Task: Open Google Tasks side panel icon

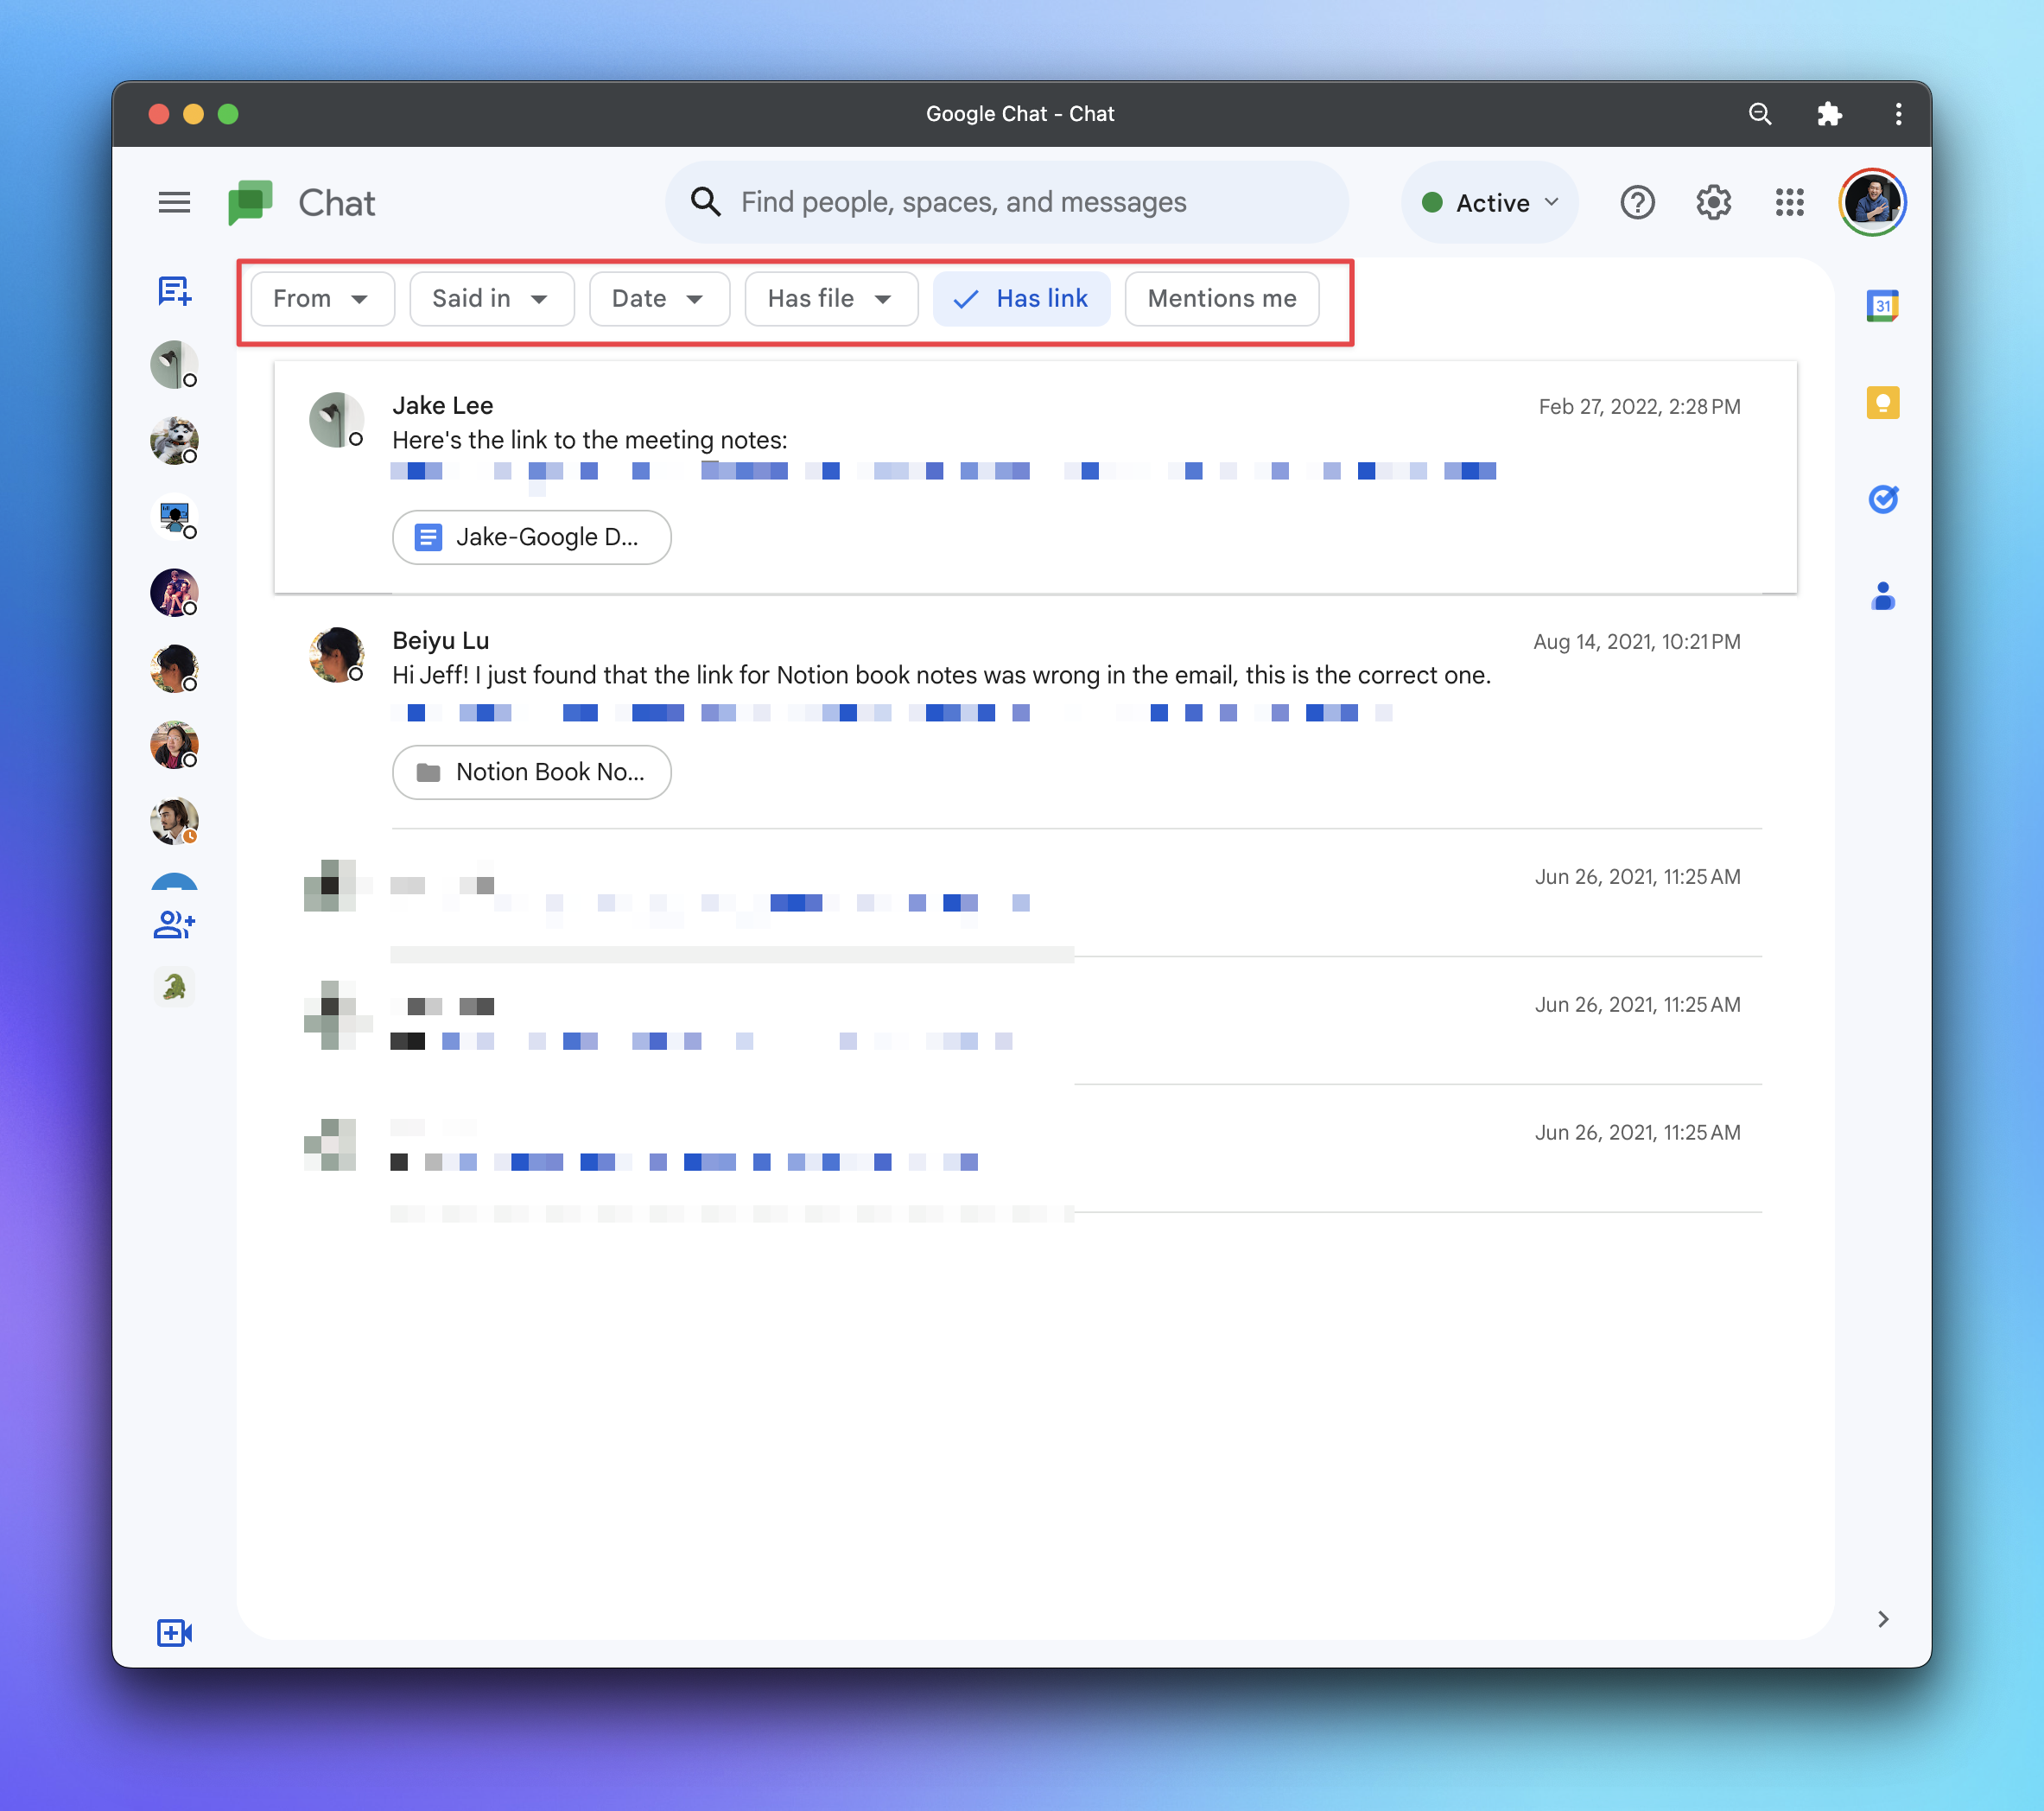Action: [x=1882, y=499]
